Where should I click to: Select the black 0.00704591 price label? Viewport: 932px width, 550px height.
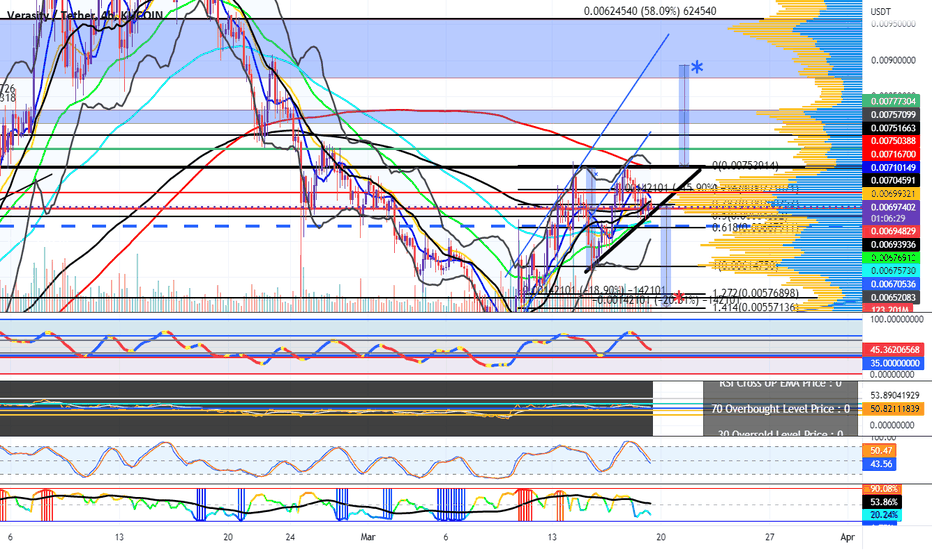pos(891,181)
